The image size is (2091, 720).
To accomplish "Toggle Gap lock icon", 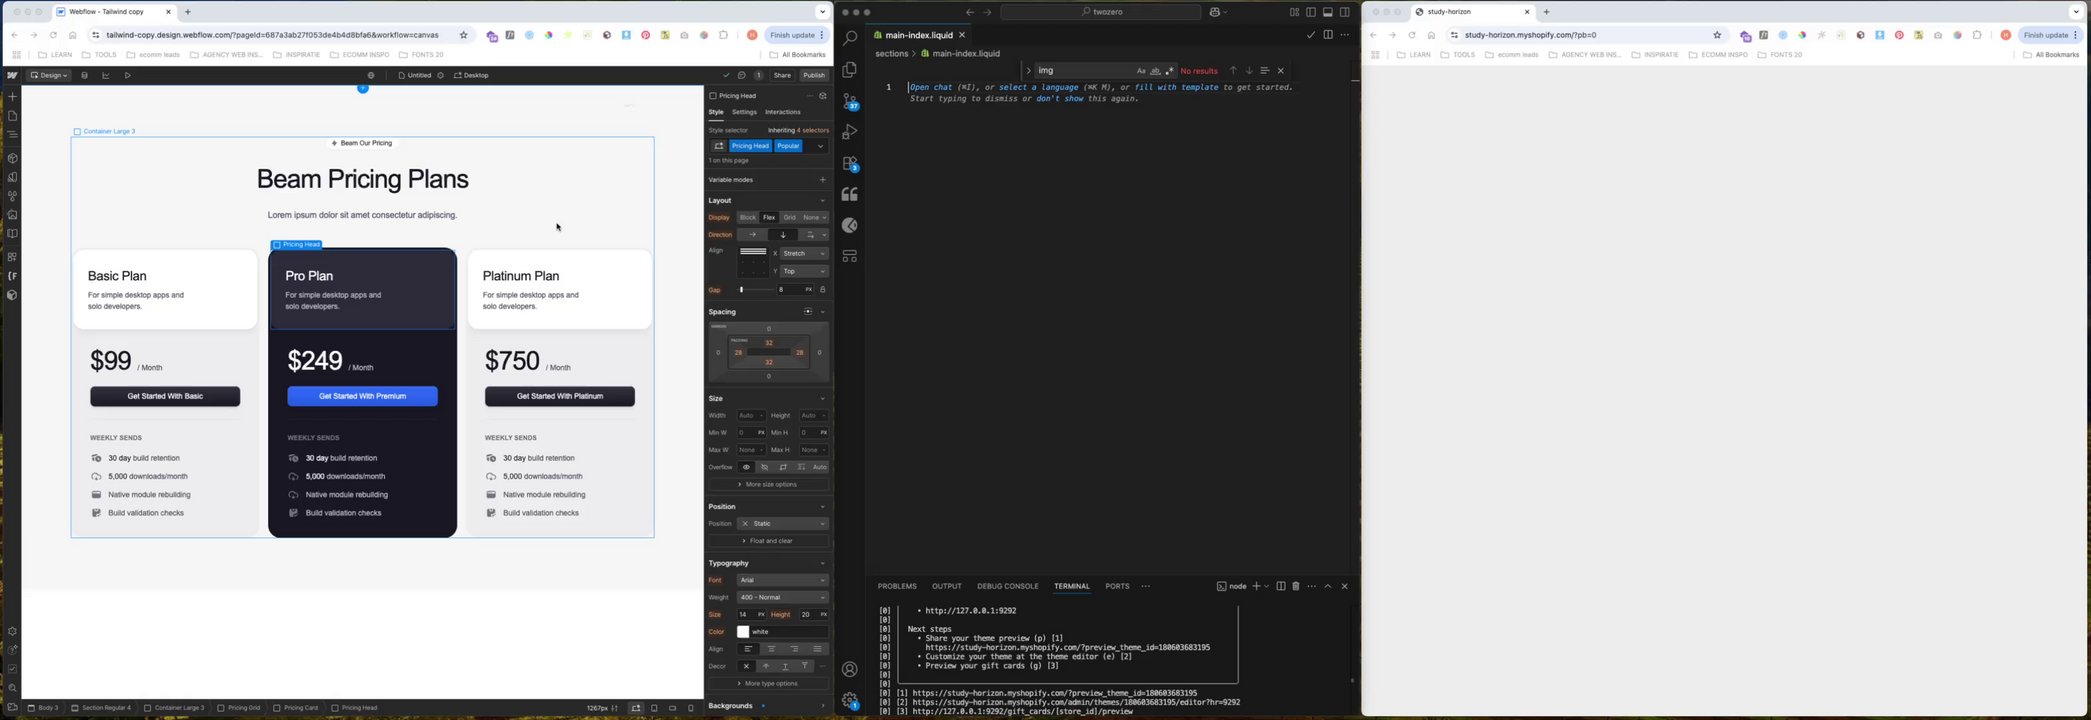I will click(x=822, y=290).
